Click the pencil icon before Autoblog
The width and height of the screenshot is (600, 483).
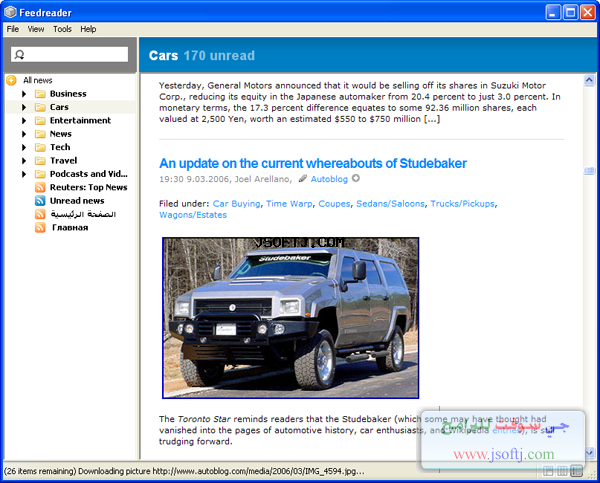coord(303,178)
